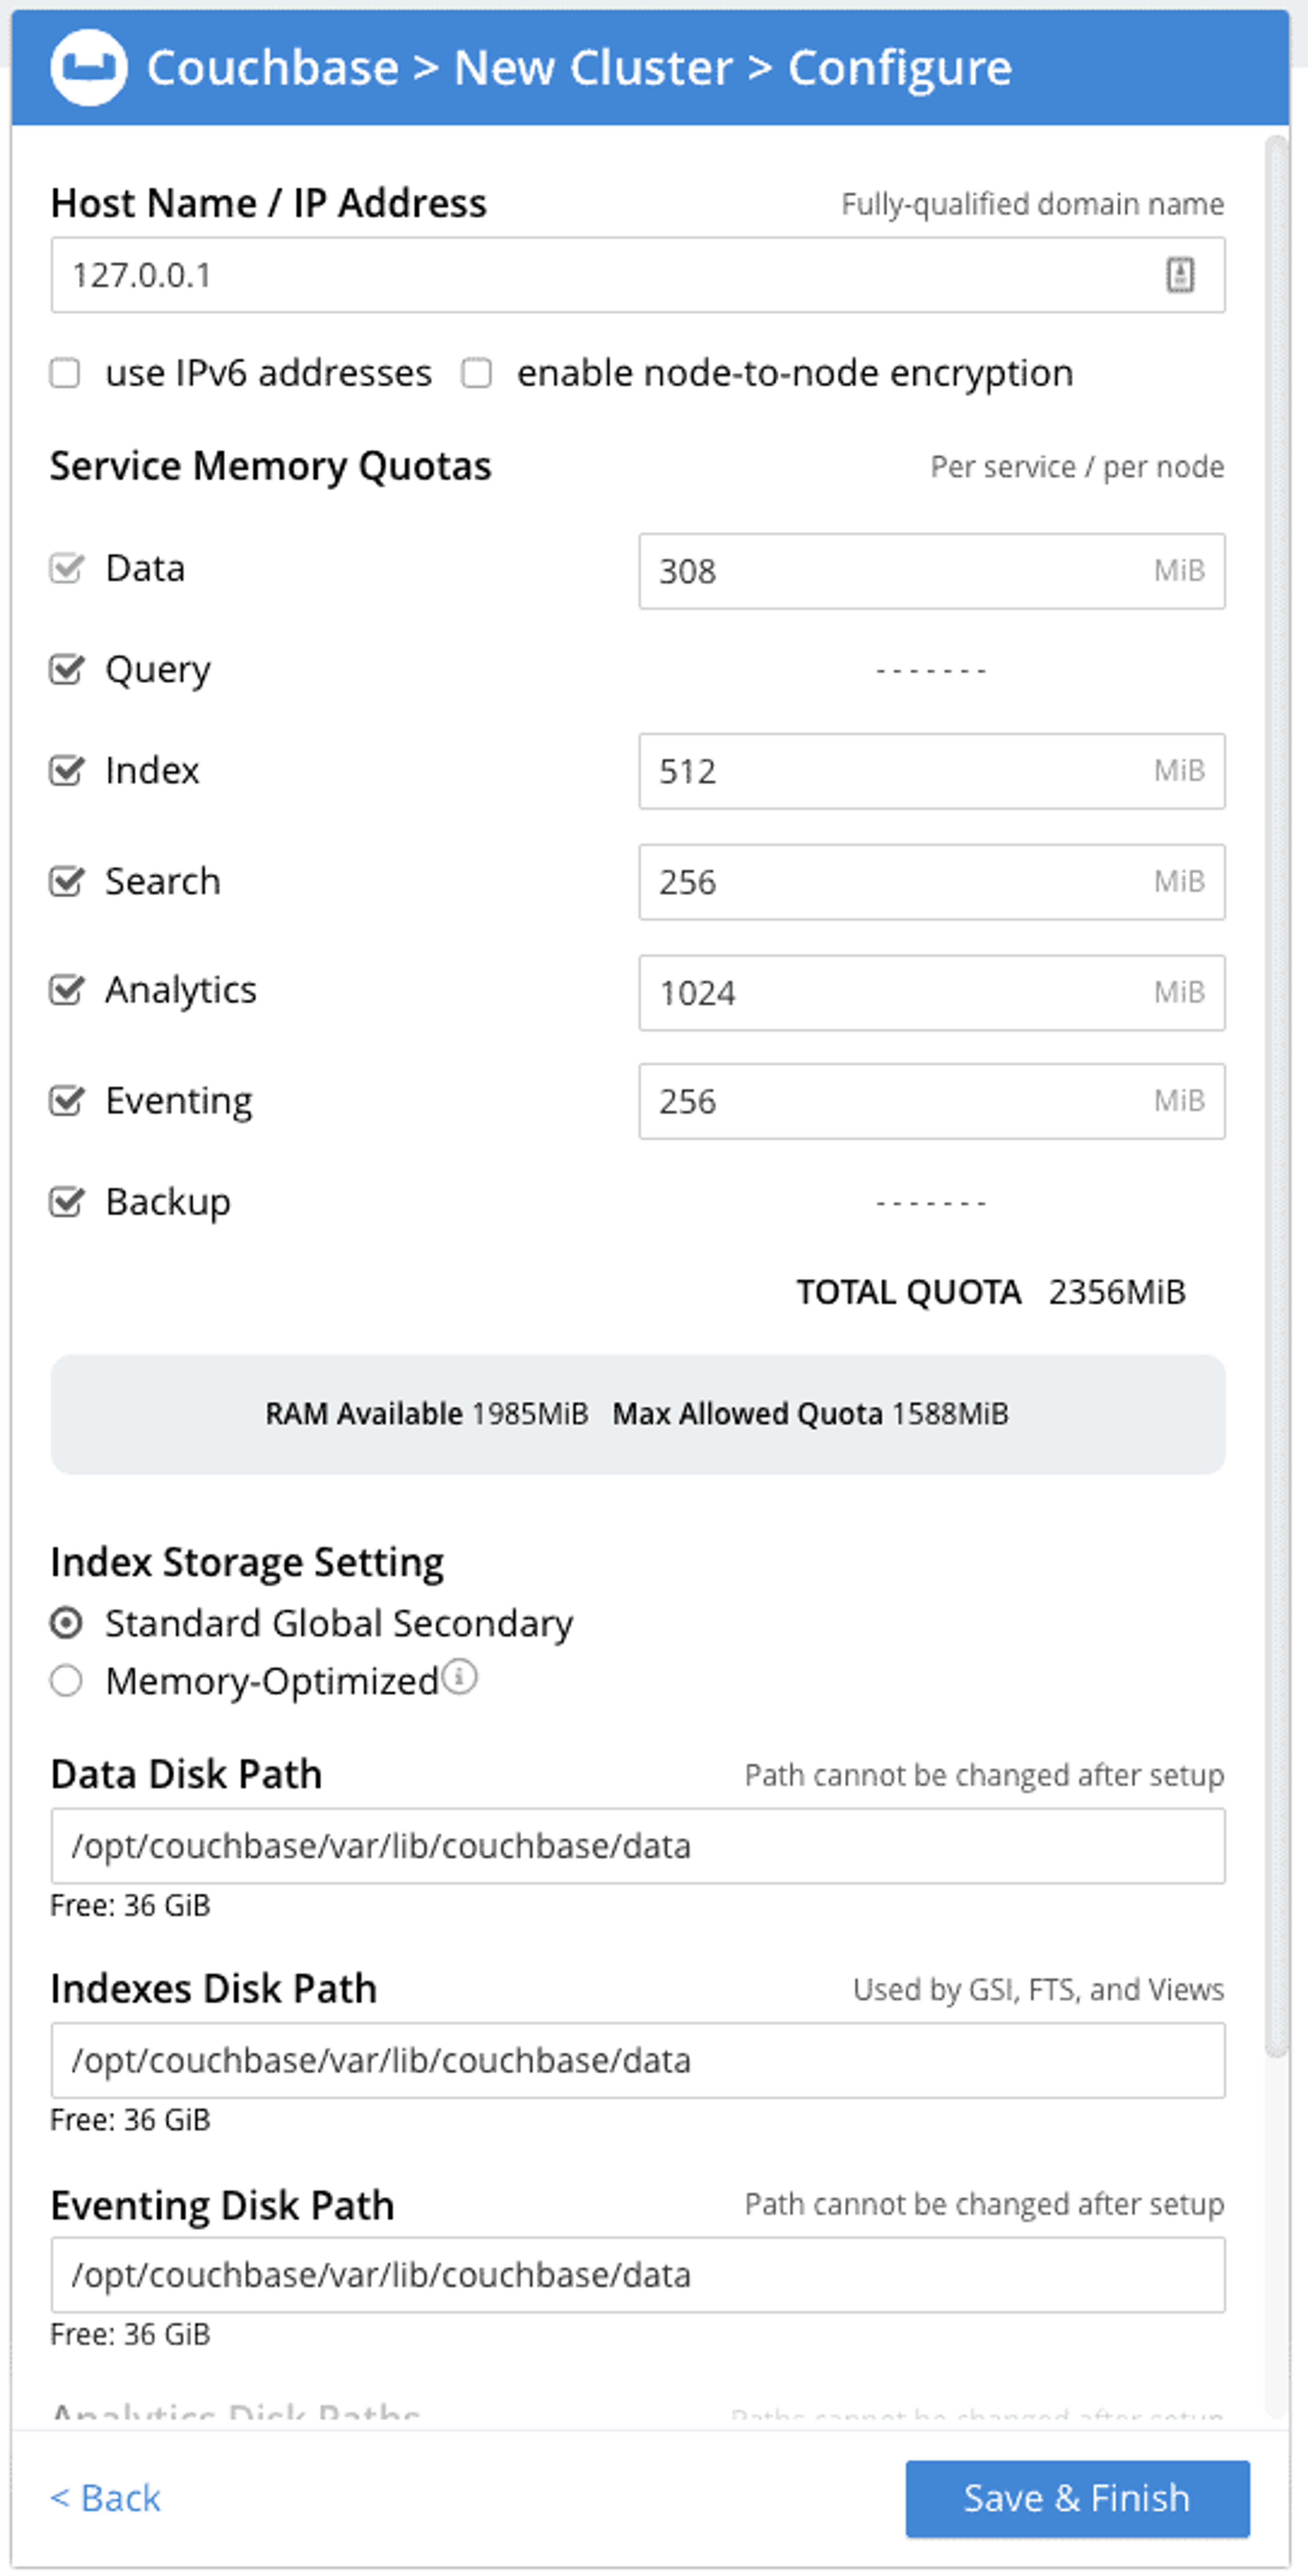Viewport: 1308px width, 2576px height.
Task: Click the Host Name / IP Address field
Action: click(x=638, y=275)
